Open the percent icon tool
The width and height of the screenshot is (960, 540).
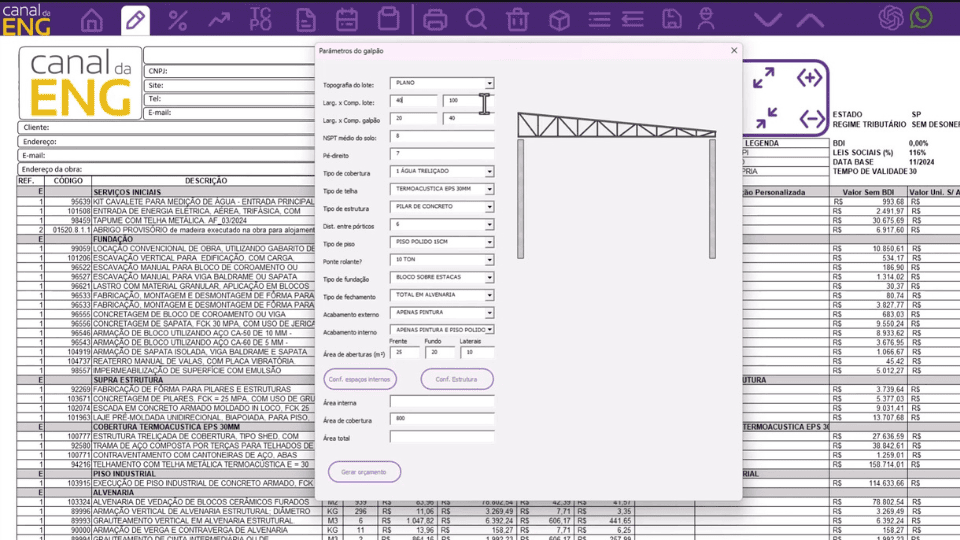(x=178, y=20)
